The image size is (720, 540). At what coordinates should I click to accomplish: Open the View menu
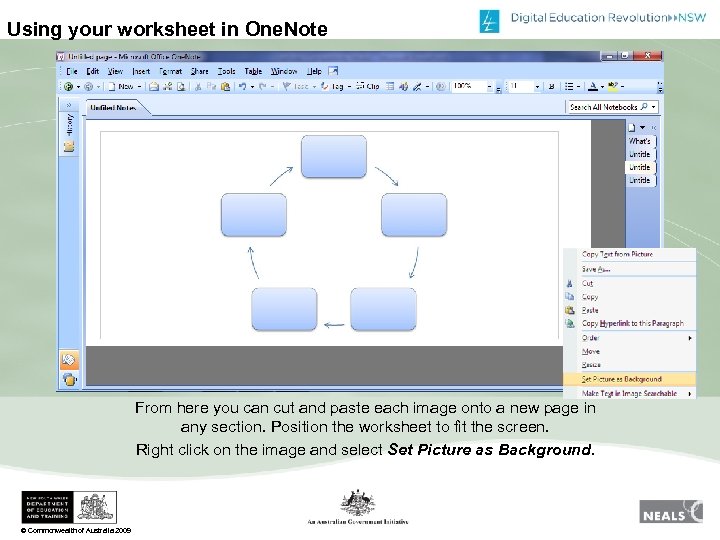115,71
